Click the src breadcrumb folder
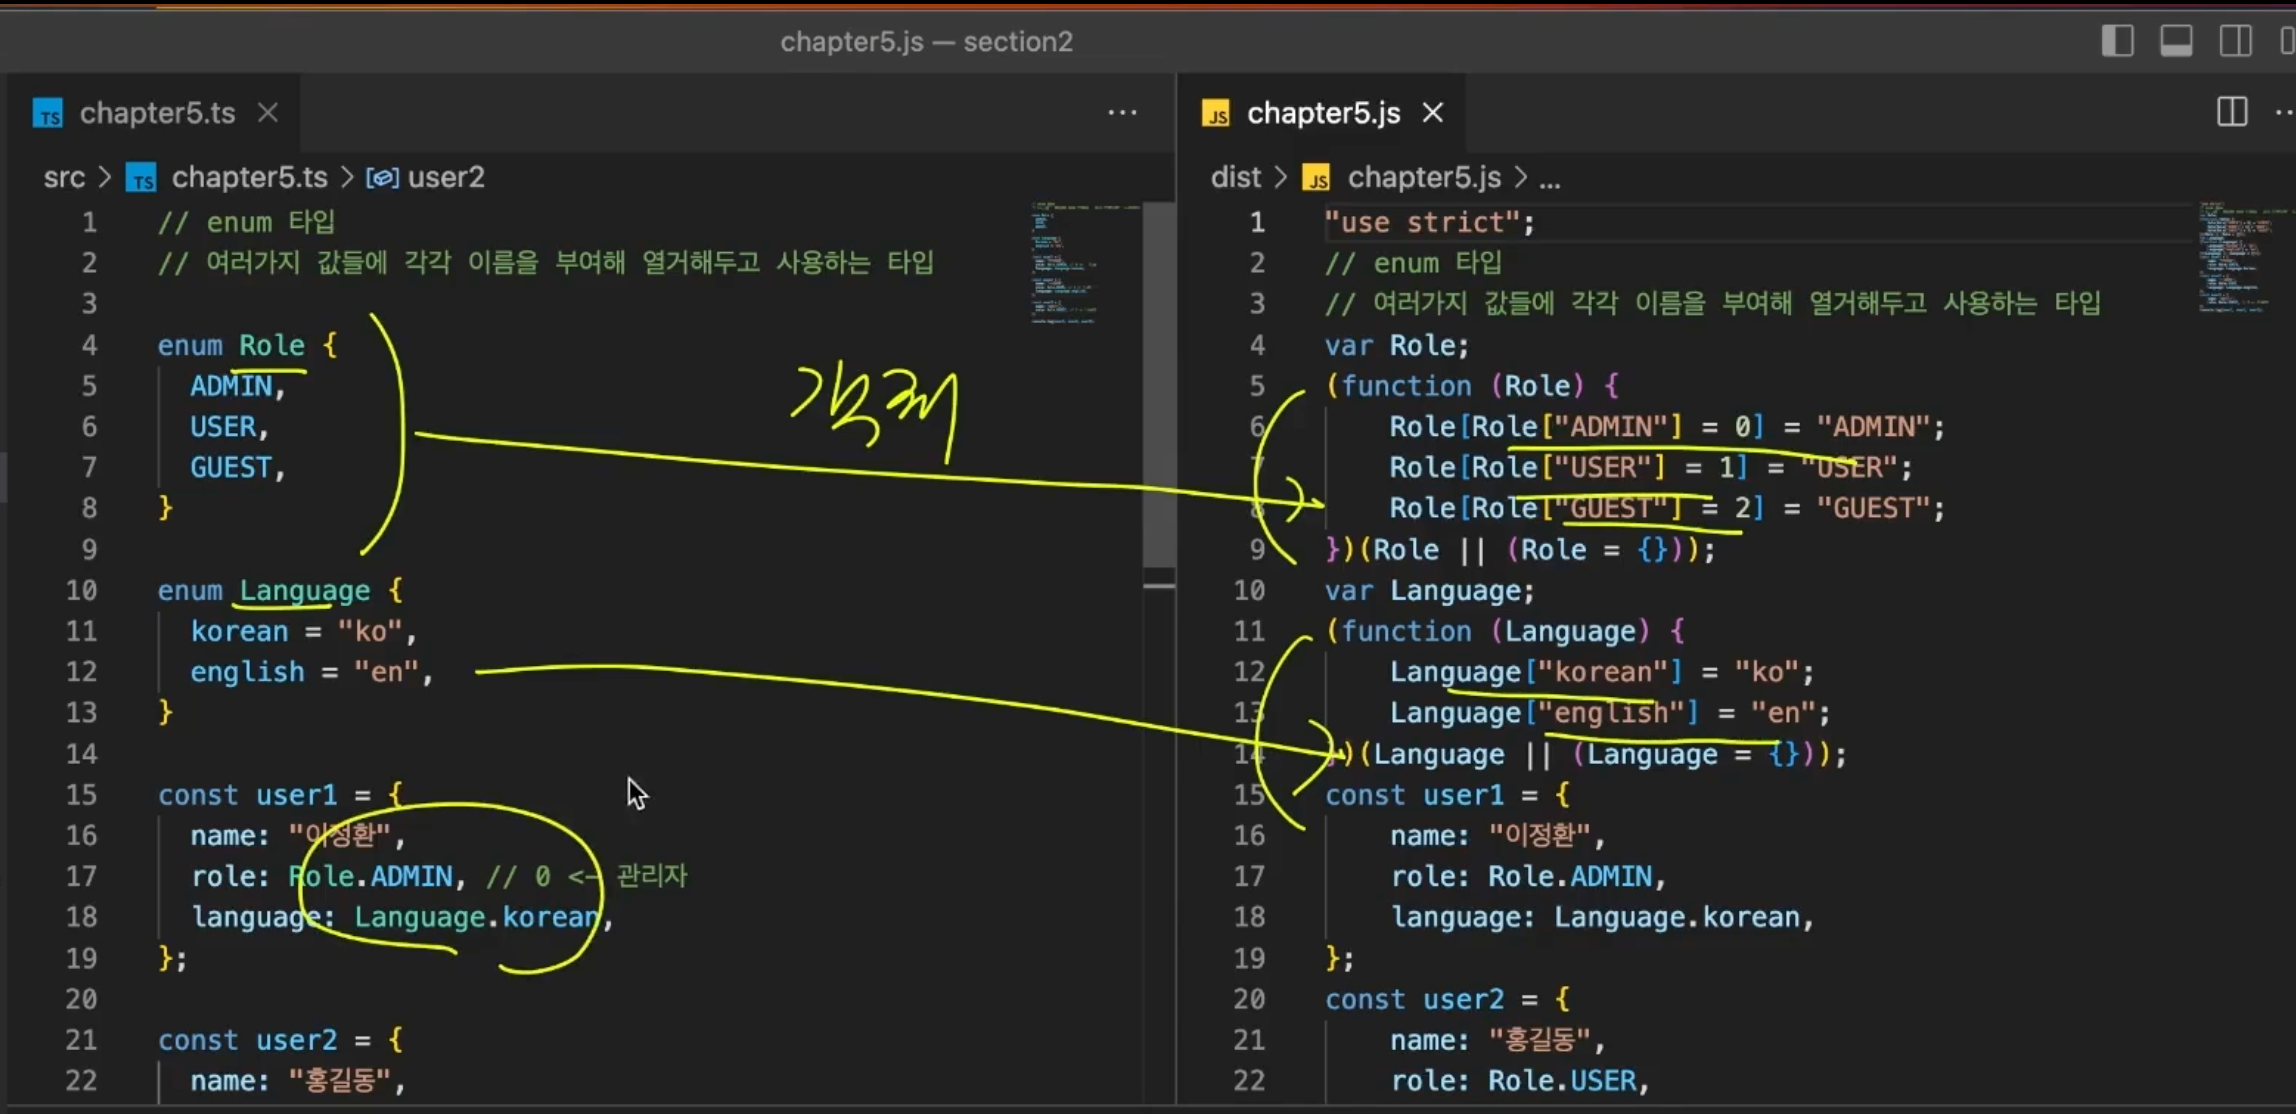2296x1114 pixels. (x=64, y=177)
